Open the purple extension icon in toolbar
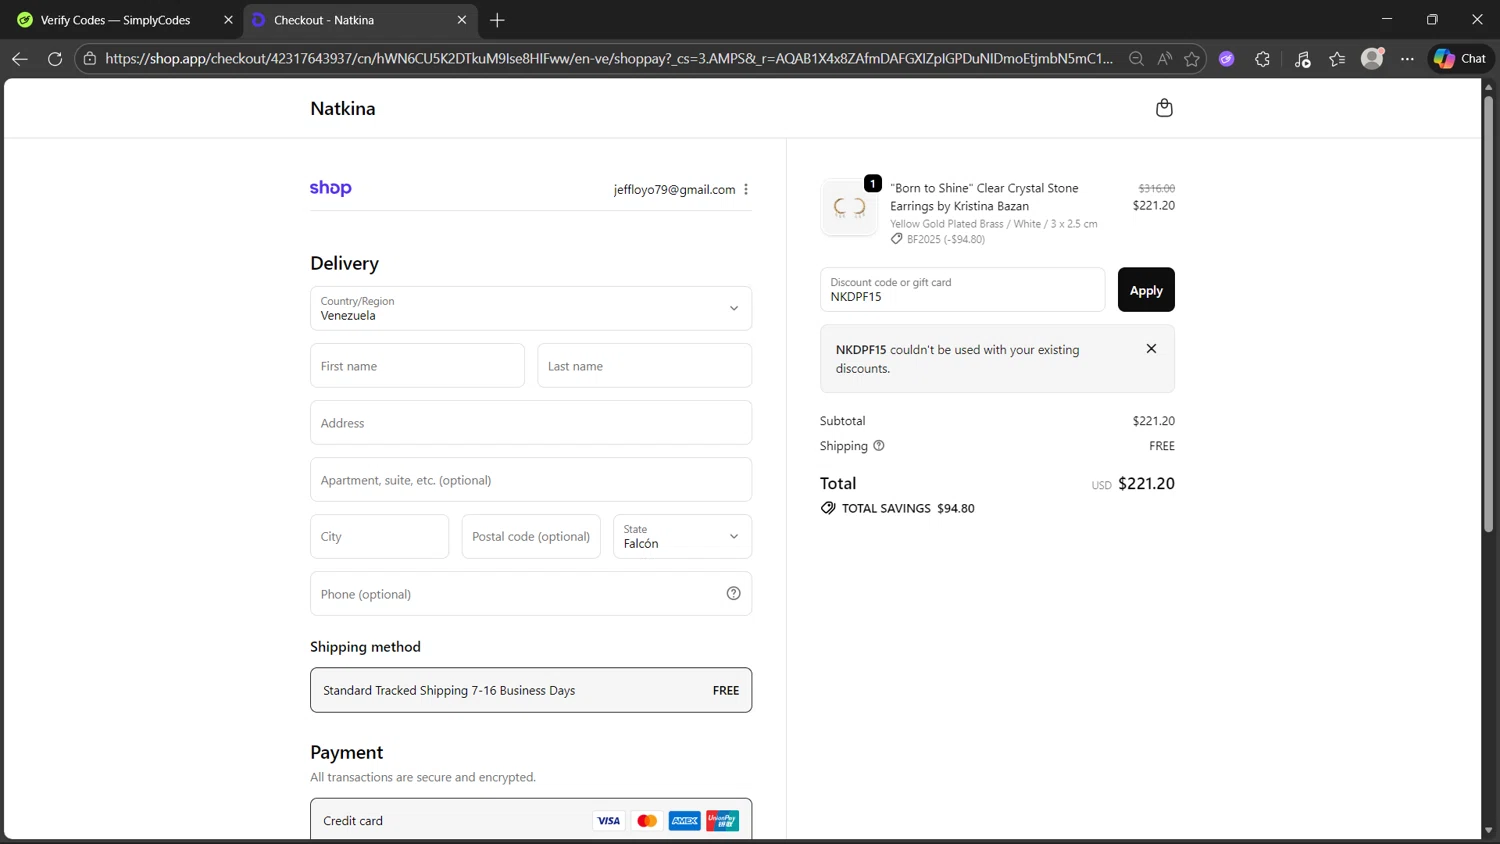 click(1227, 59)
